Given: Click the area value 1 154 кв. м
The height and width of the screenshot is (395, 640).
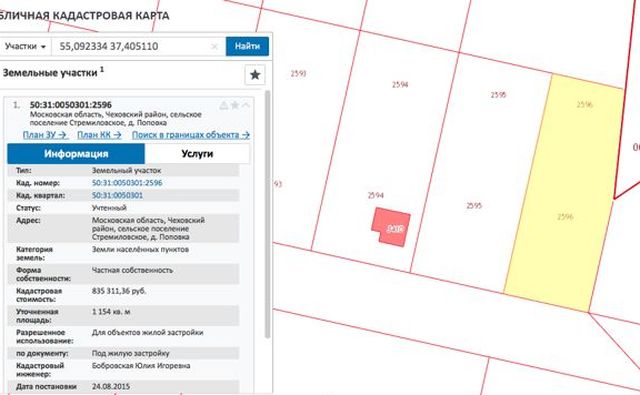Looking at the screenshot, I should (x=111, y=312).
